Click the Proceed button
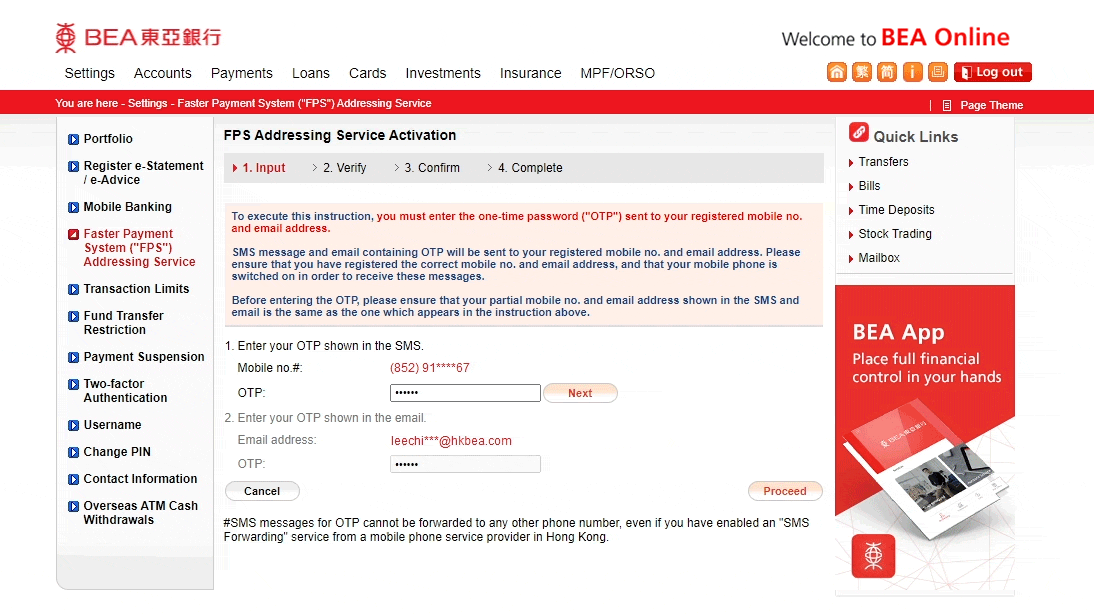Image resolution: width=1094 pixels, height=614 pixels. pyautogui.click(x=785, y=491)
